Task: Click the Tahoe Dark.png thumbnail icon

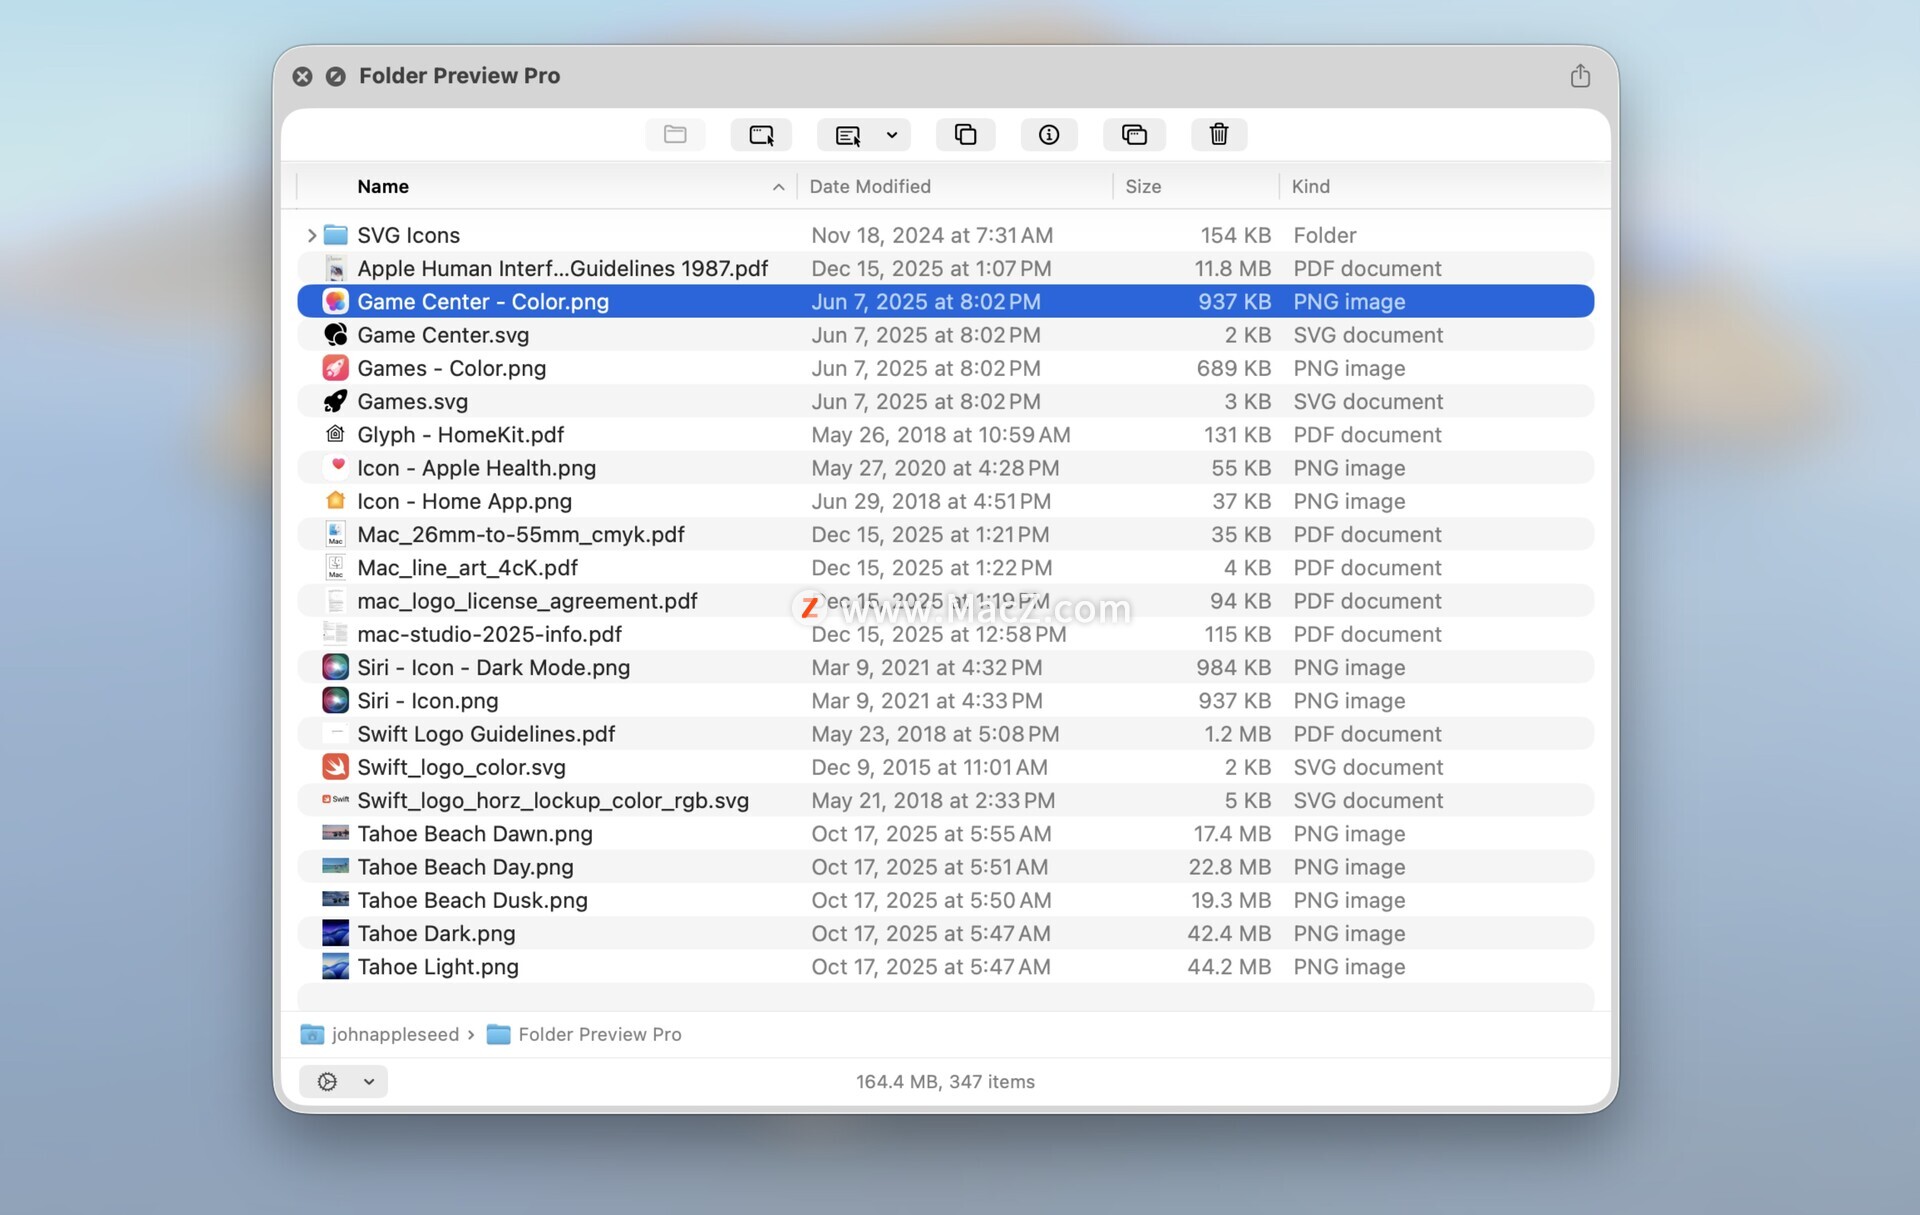Action: tap(336, 933)
